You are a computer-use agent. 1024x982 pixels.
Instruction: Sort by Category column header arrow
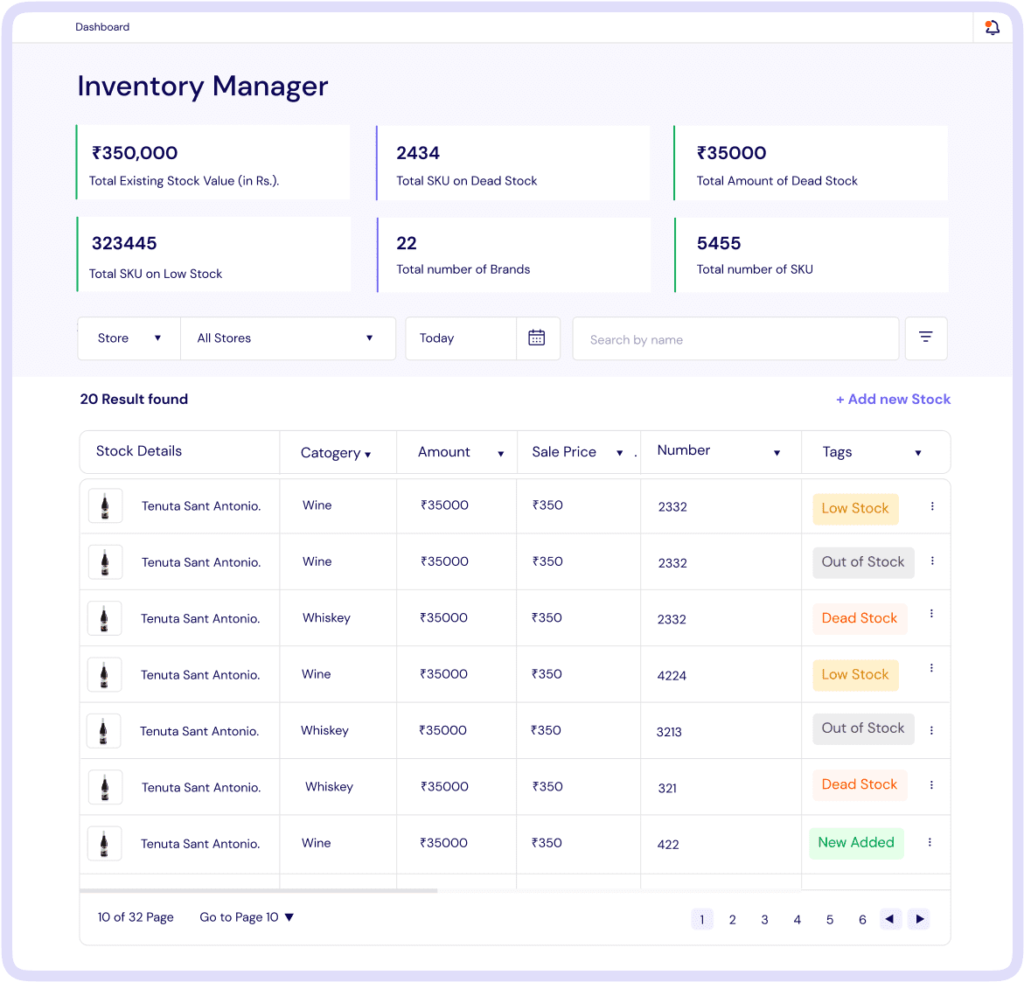367,454
